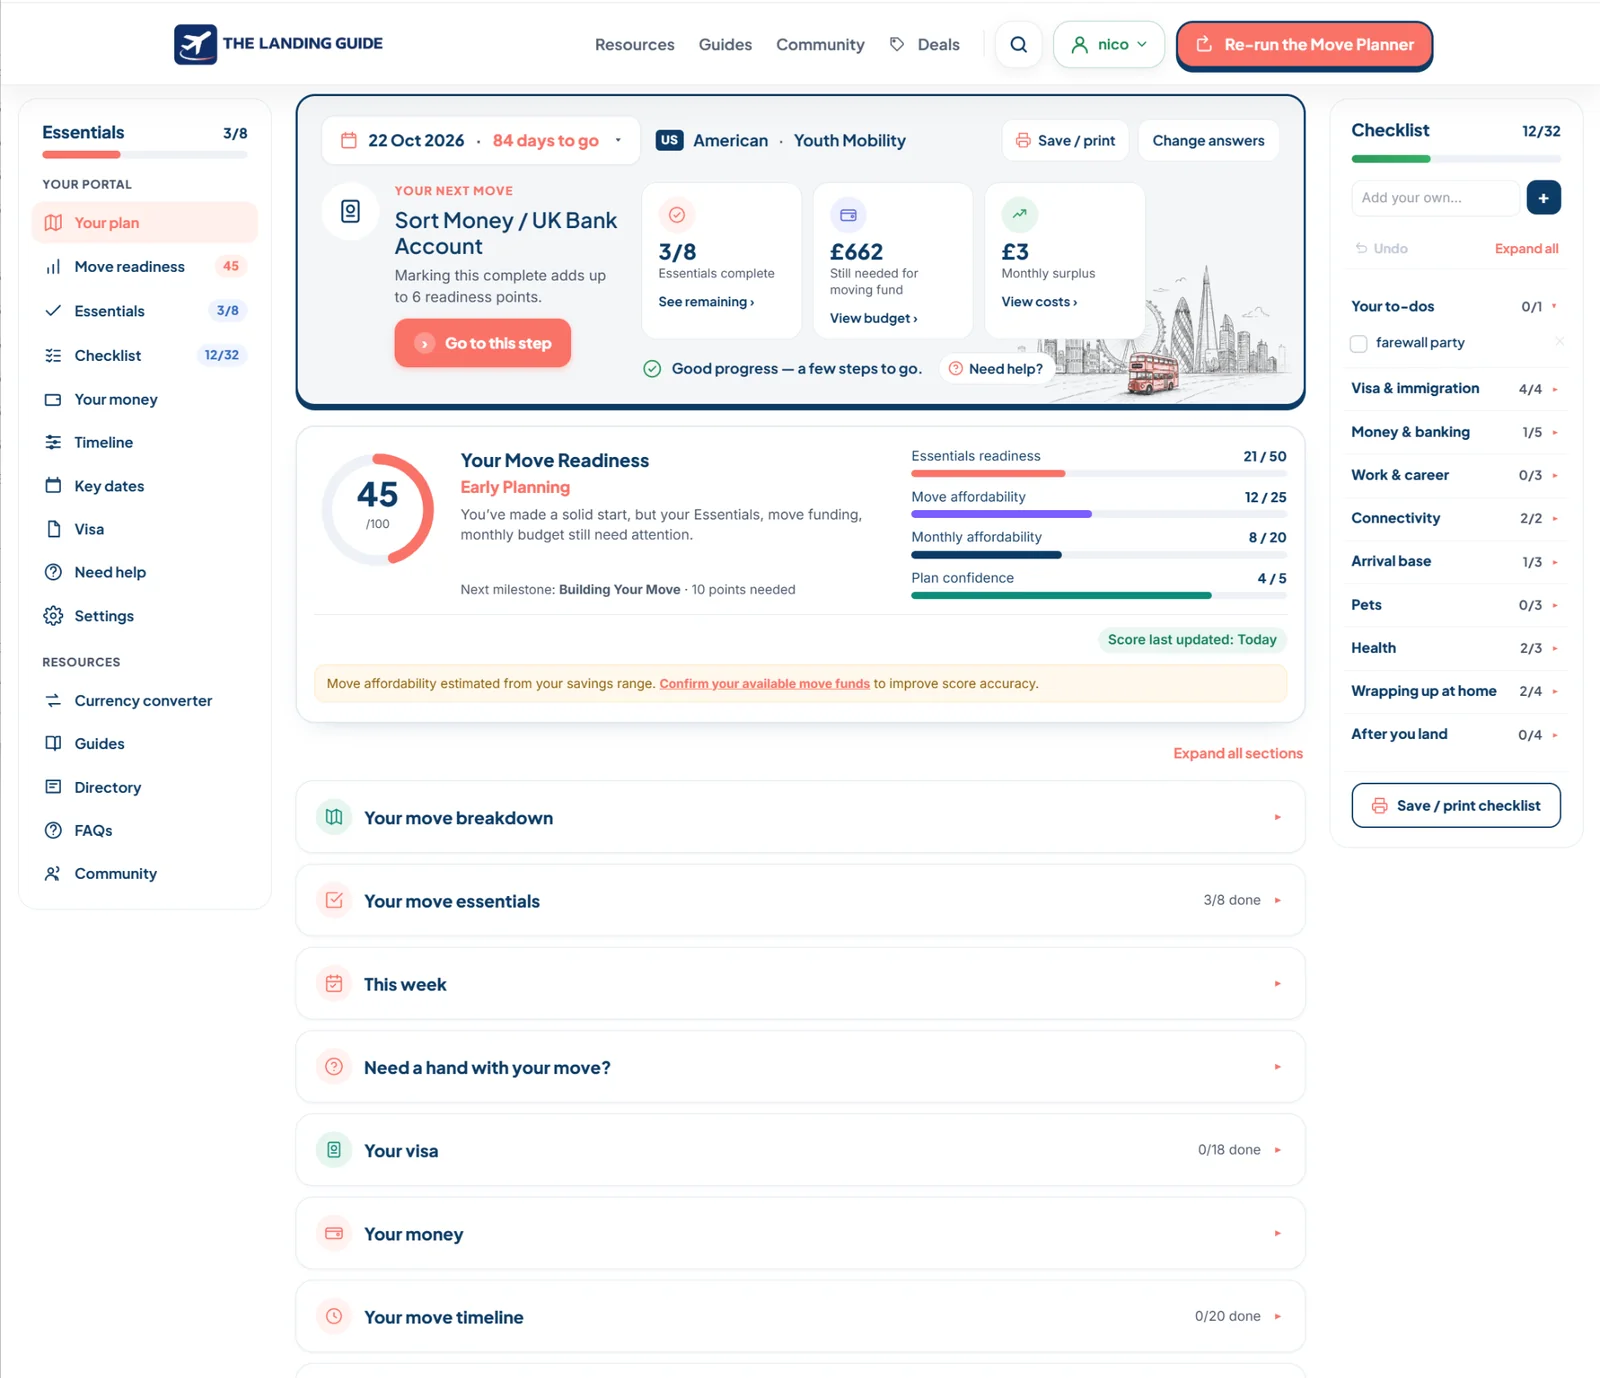This screenshot has height=1378, width=1600.
Task: Click the passport icon next to Your Next Move
Action: (x=350, y=211)
